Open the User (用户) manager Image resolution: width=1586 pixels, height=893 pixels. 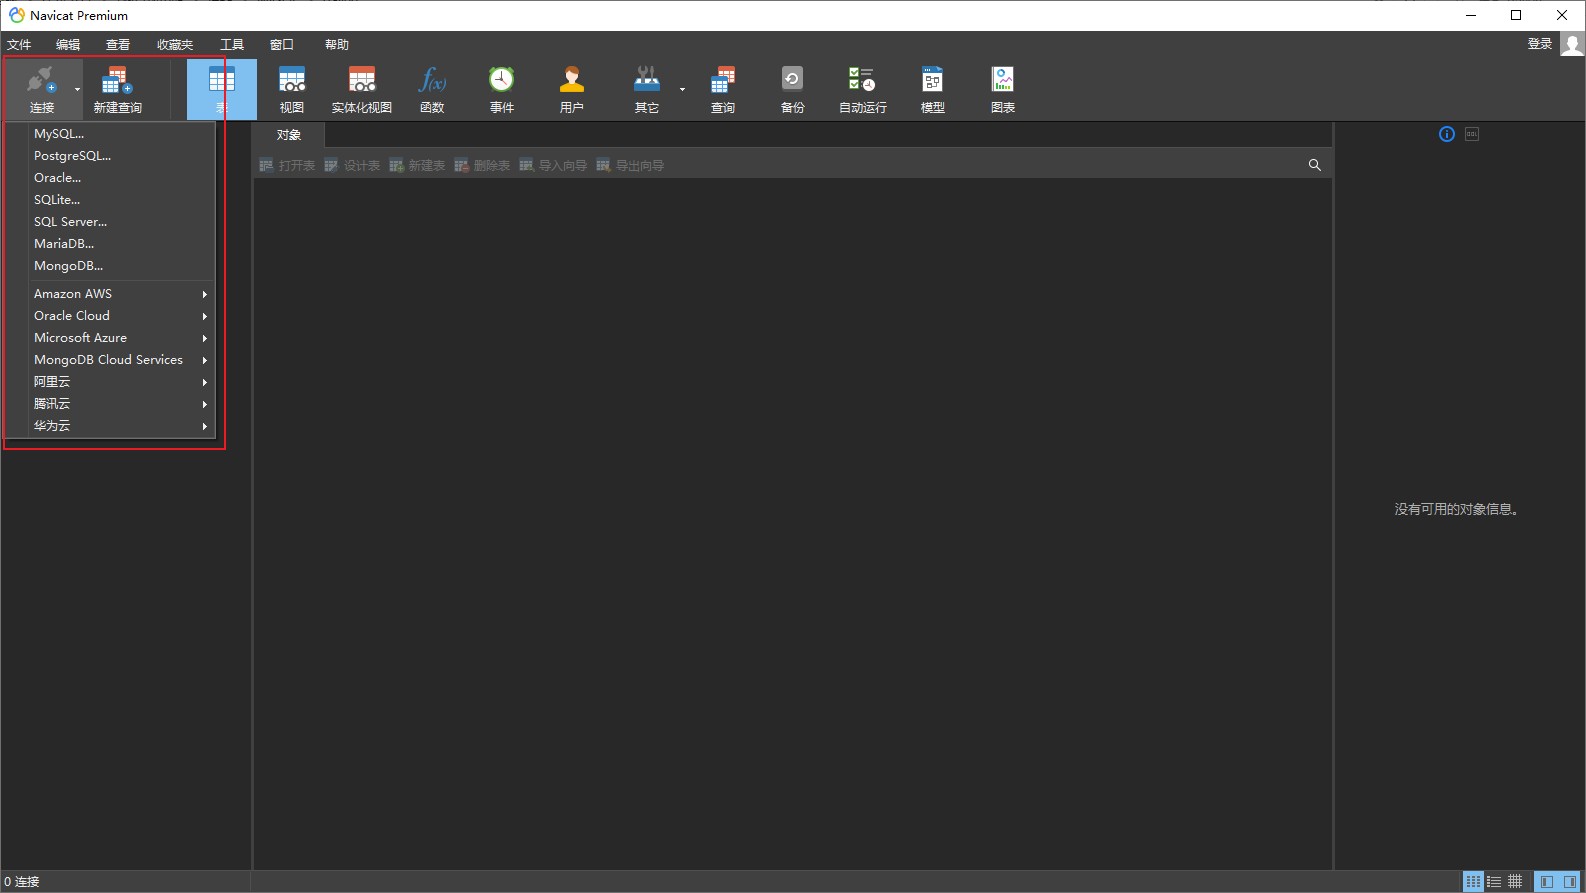click(572, 89)
